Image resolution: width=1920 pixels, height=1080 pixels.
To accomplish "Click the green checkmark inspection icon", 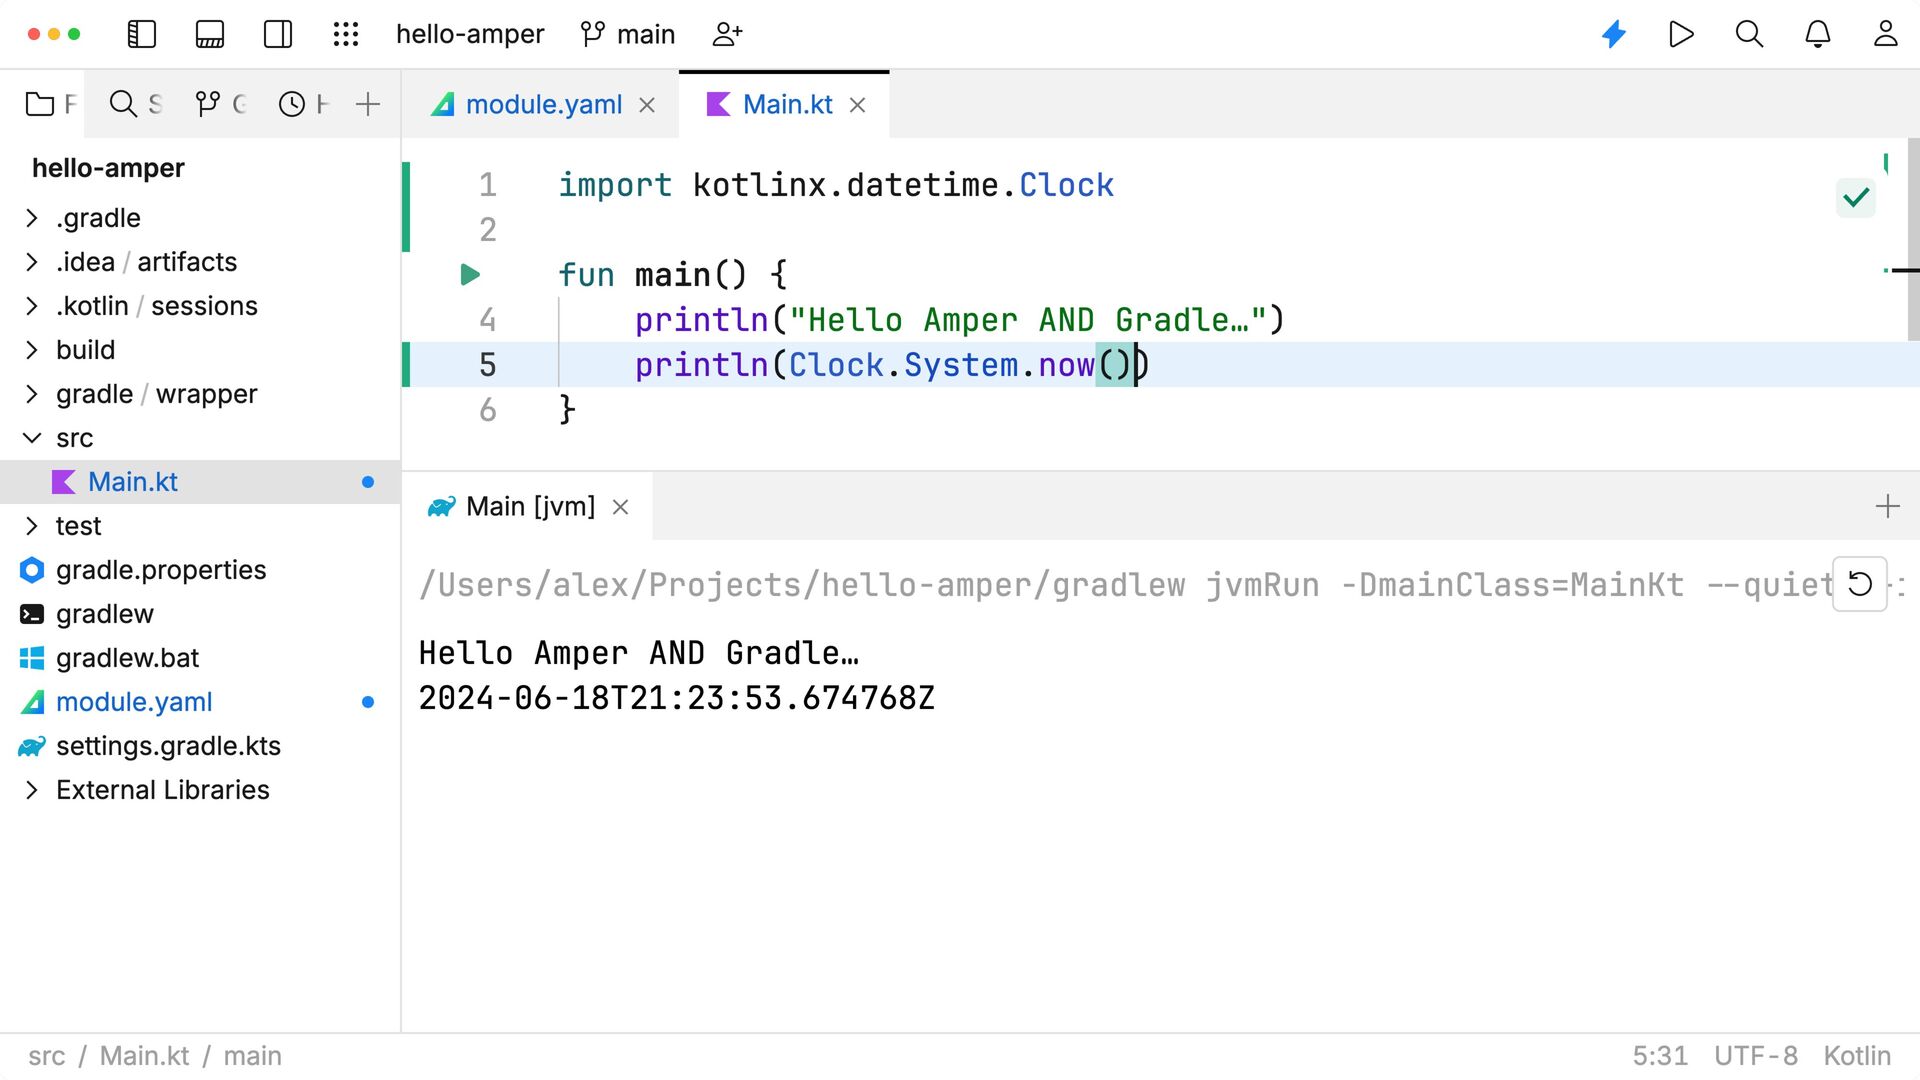I will pos(1856,197).
